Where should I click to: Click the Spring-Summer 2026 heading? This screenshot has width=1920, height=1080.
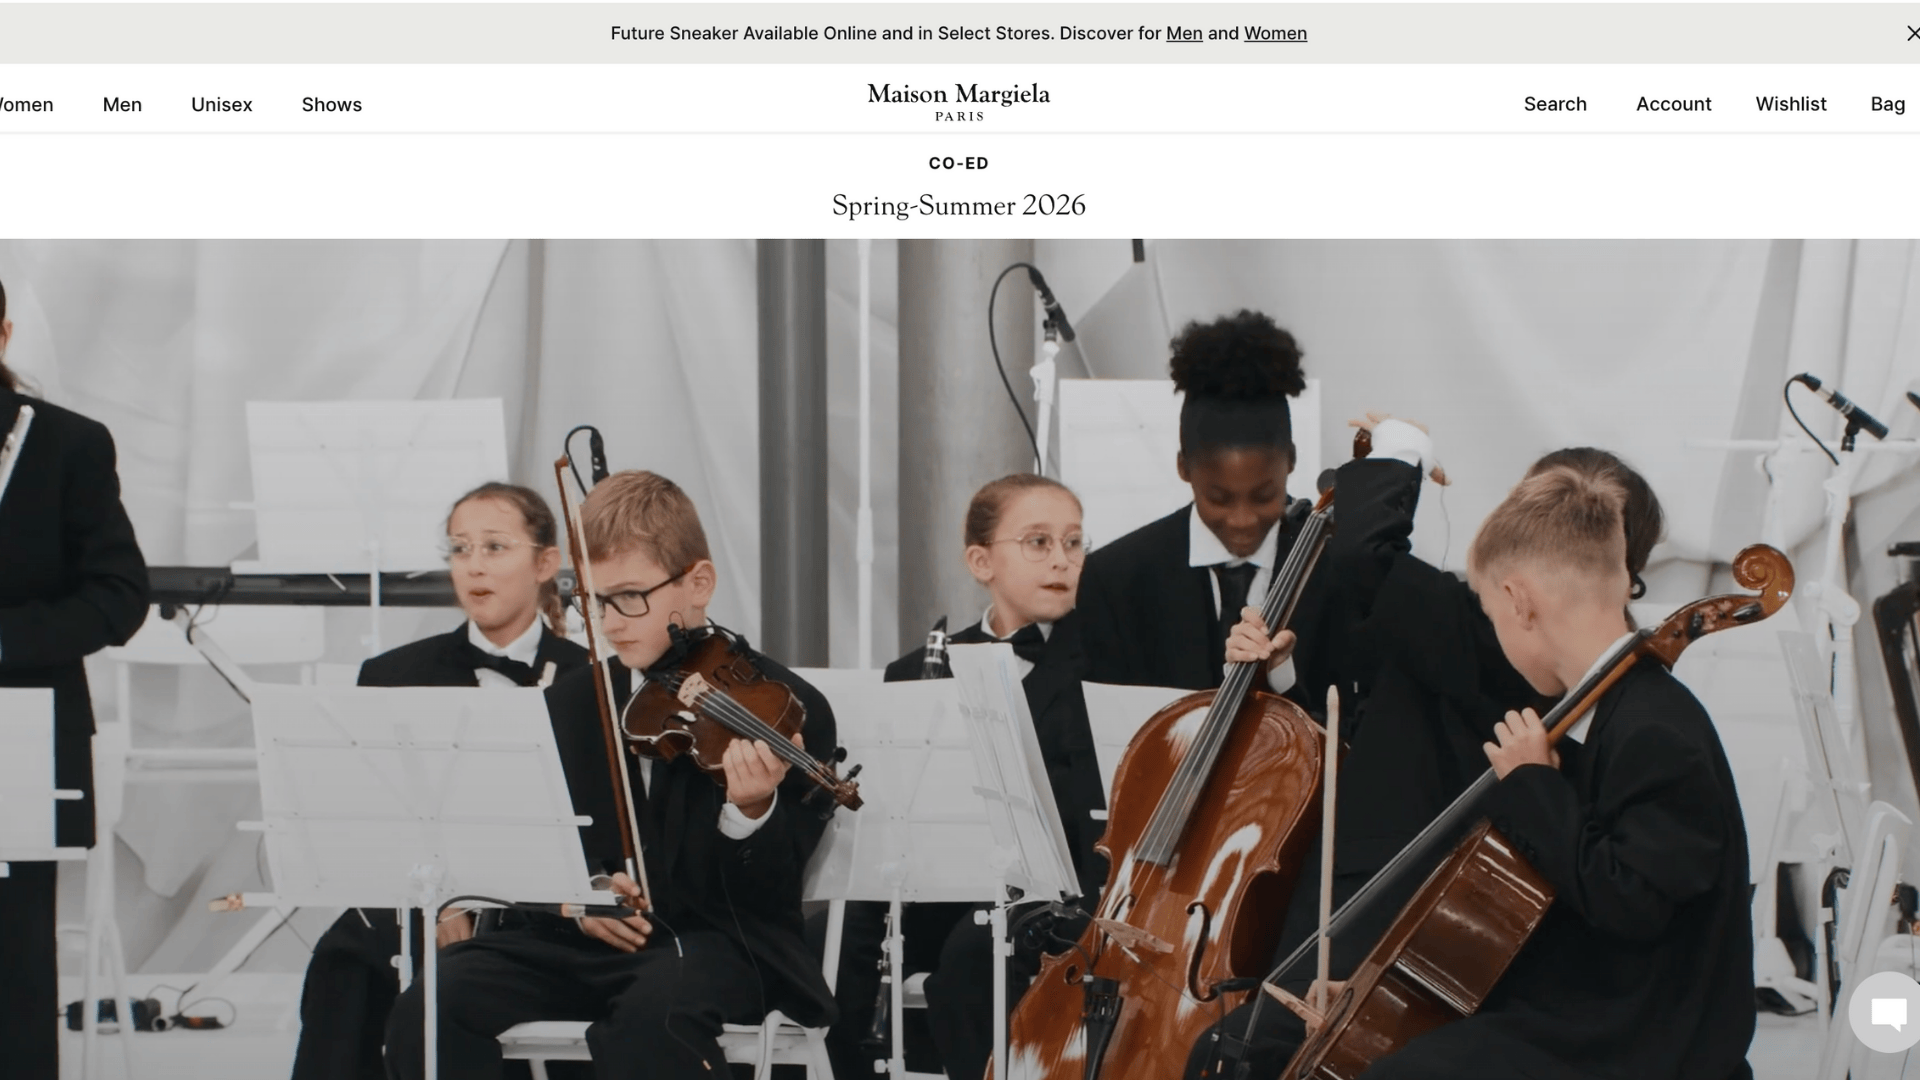pos(958,205)
